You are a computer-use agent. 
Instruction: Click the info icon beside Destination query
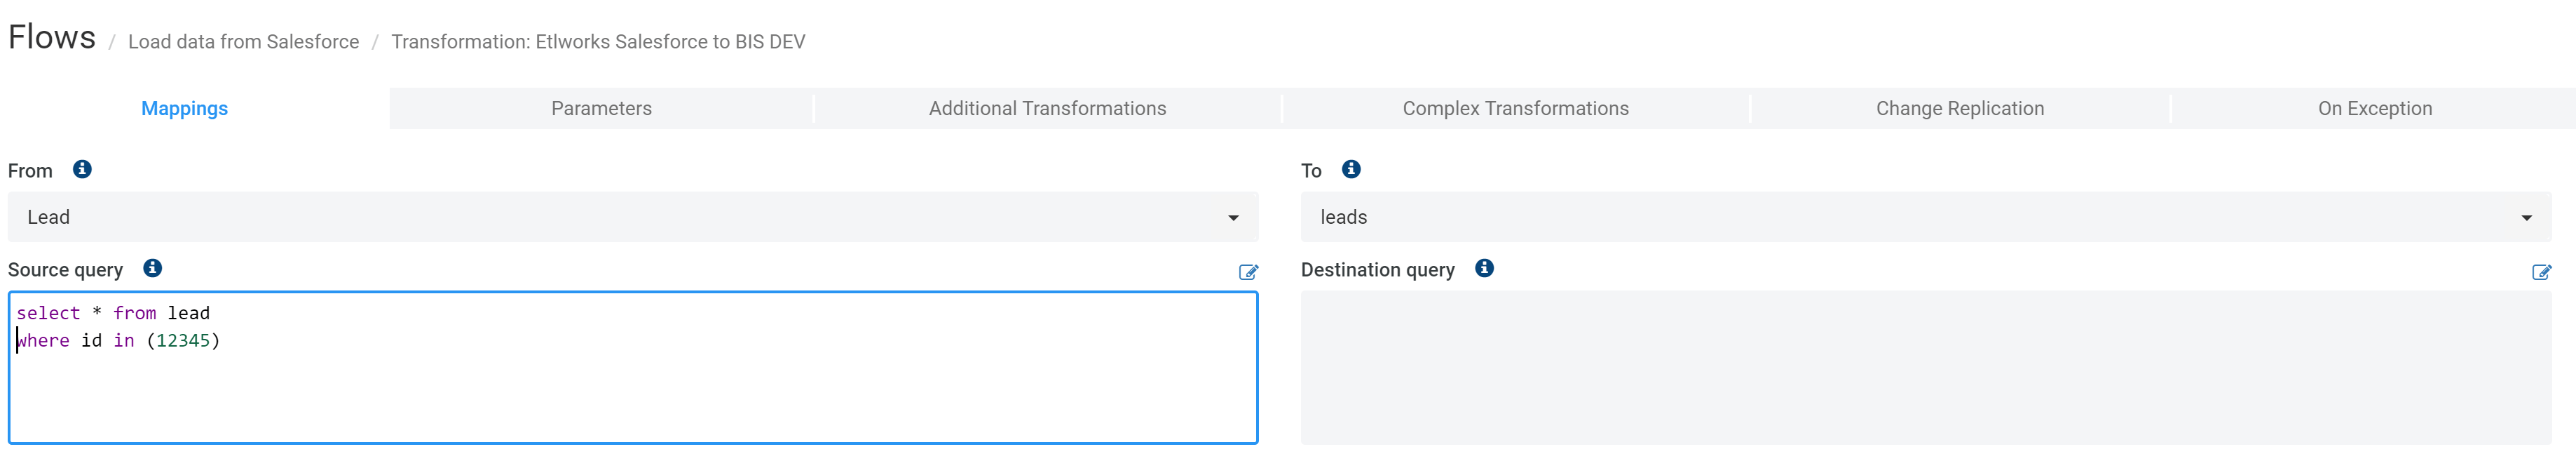[1484, 267]
